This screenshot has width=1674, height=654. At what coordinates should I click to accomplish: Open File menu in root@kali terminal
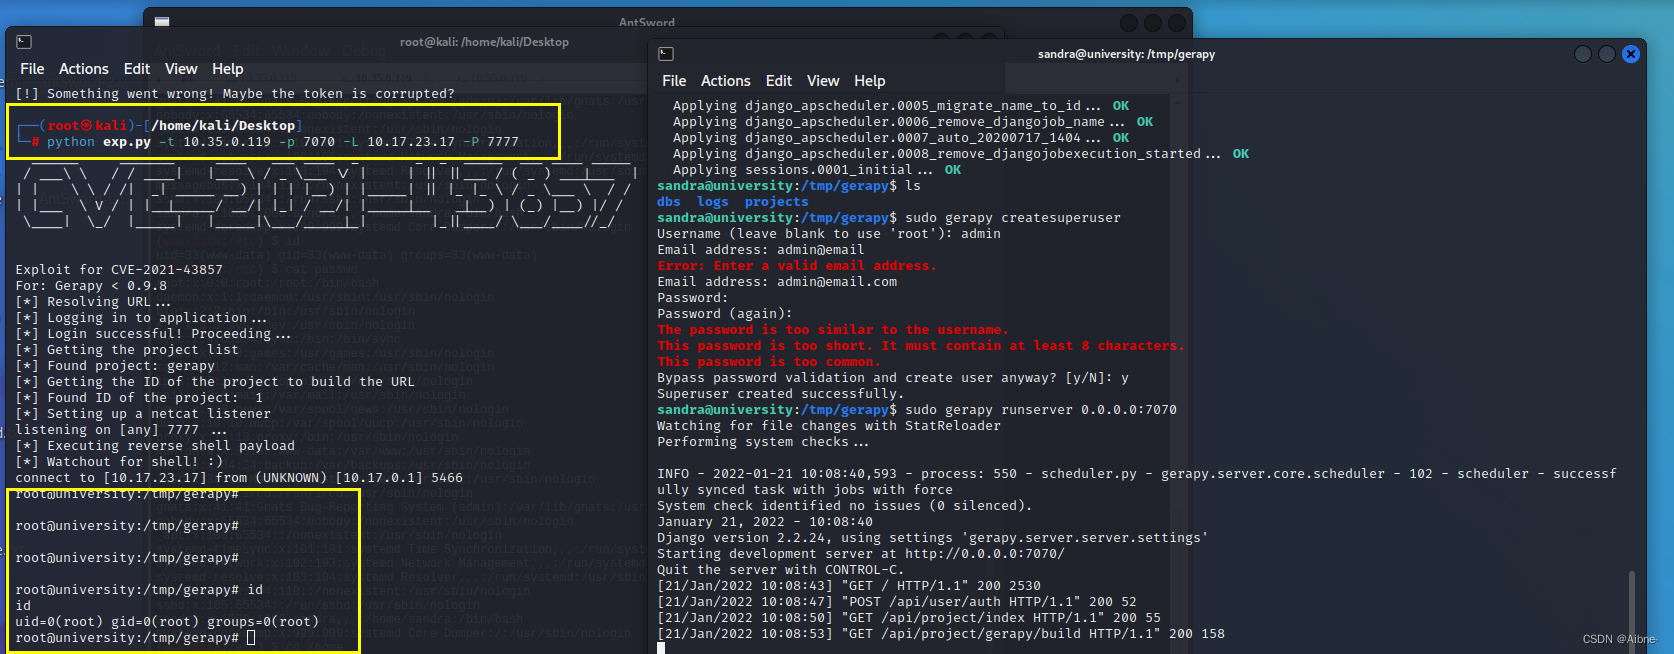click(32, 69)
